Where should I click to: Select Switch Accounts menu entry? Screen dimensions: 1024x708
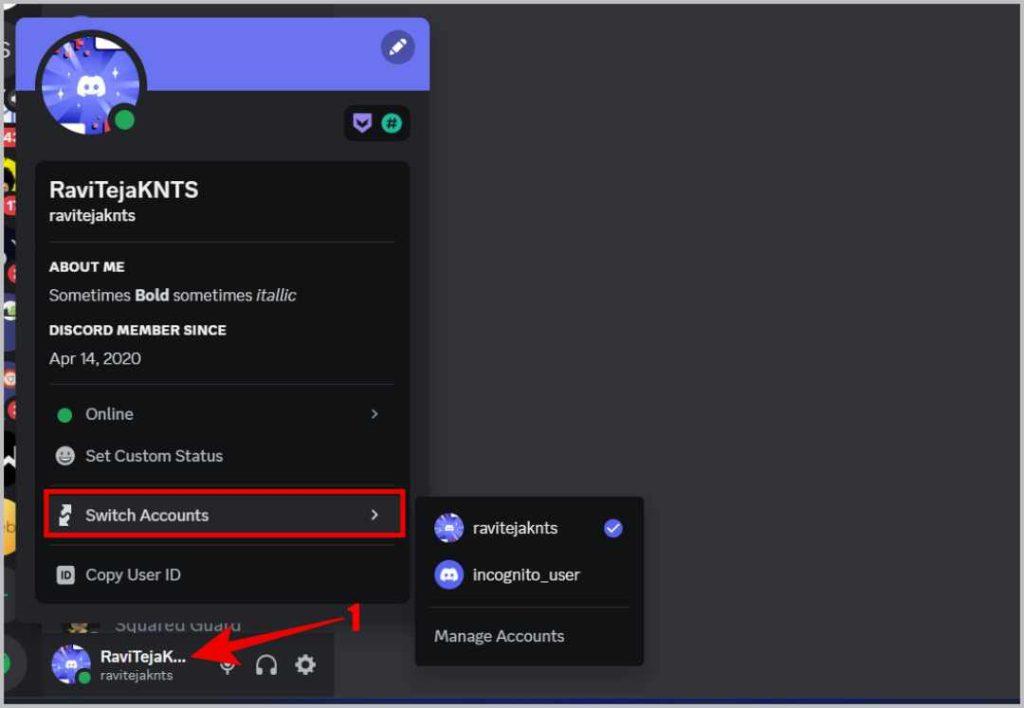(224, 515)
